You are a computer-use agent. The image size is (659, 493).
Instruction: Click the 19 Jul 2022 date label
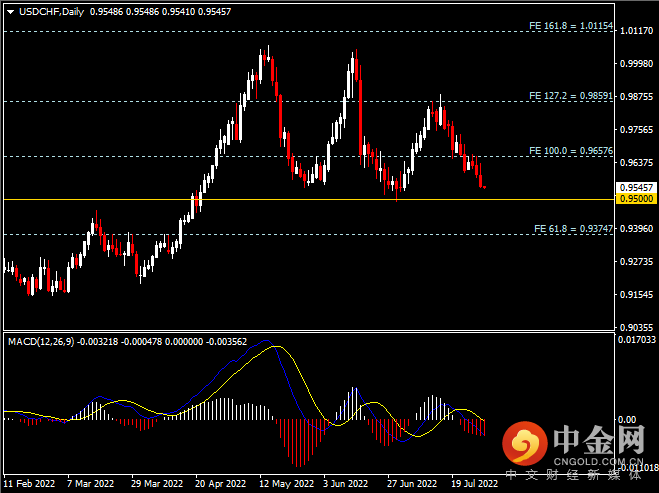click(474, 484)
